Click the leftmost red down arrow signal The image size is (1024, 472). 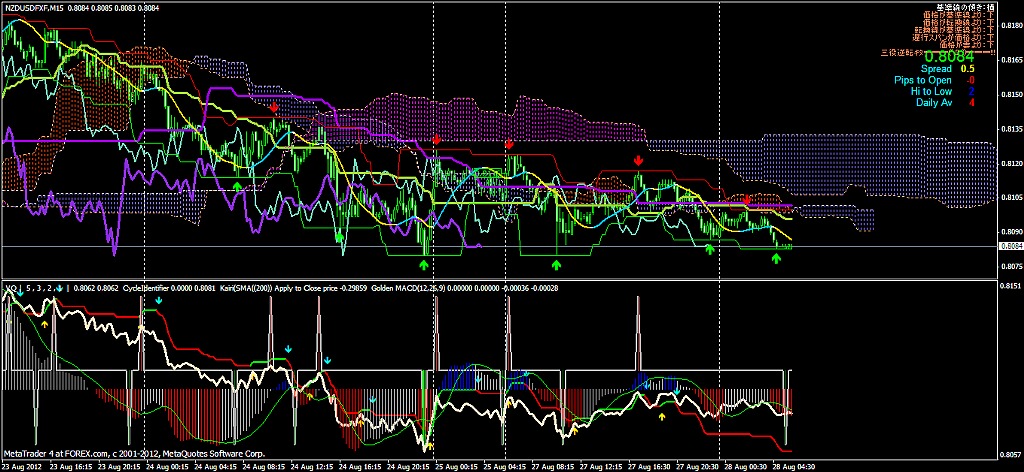(274, 105)
